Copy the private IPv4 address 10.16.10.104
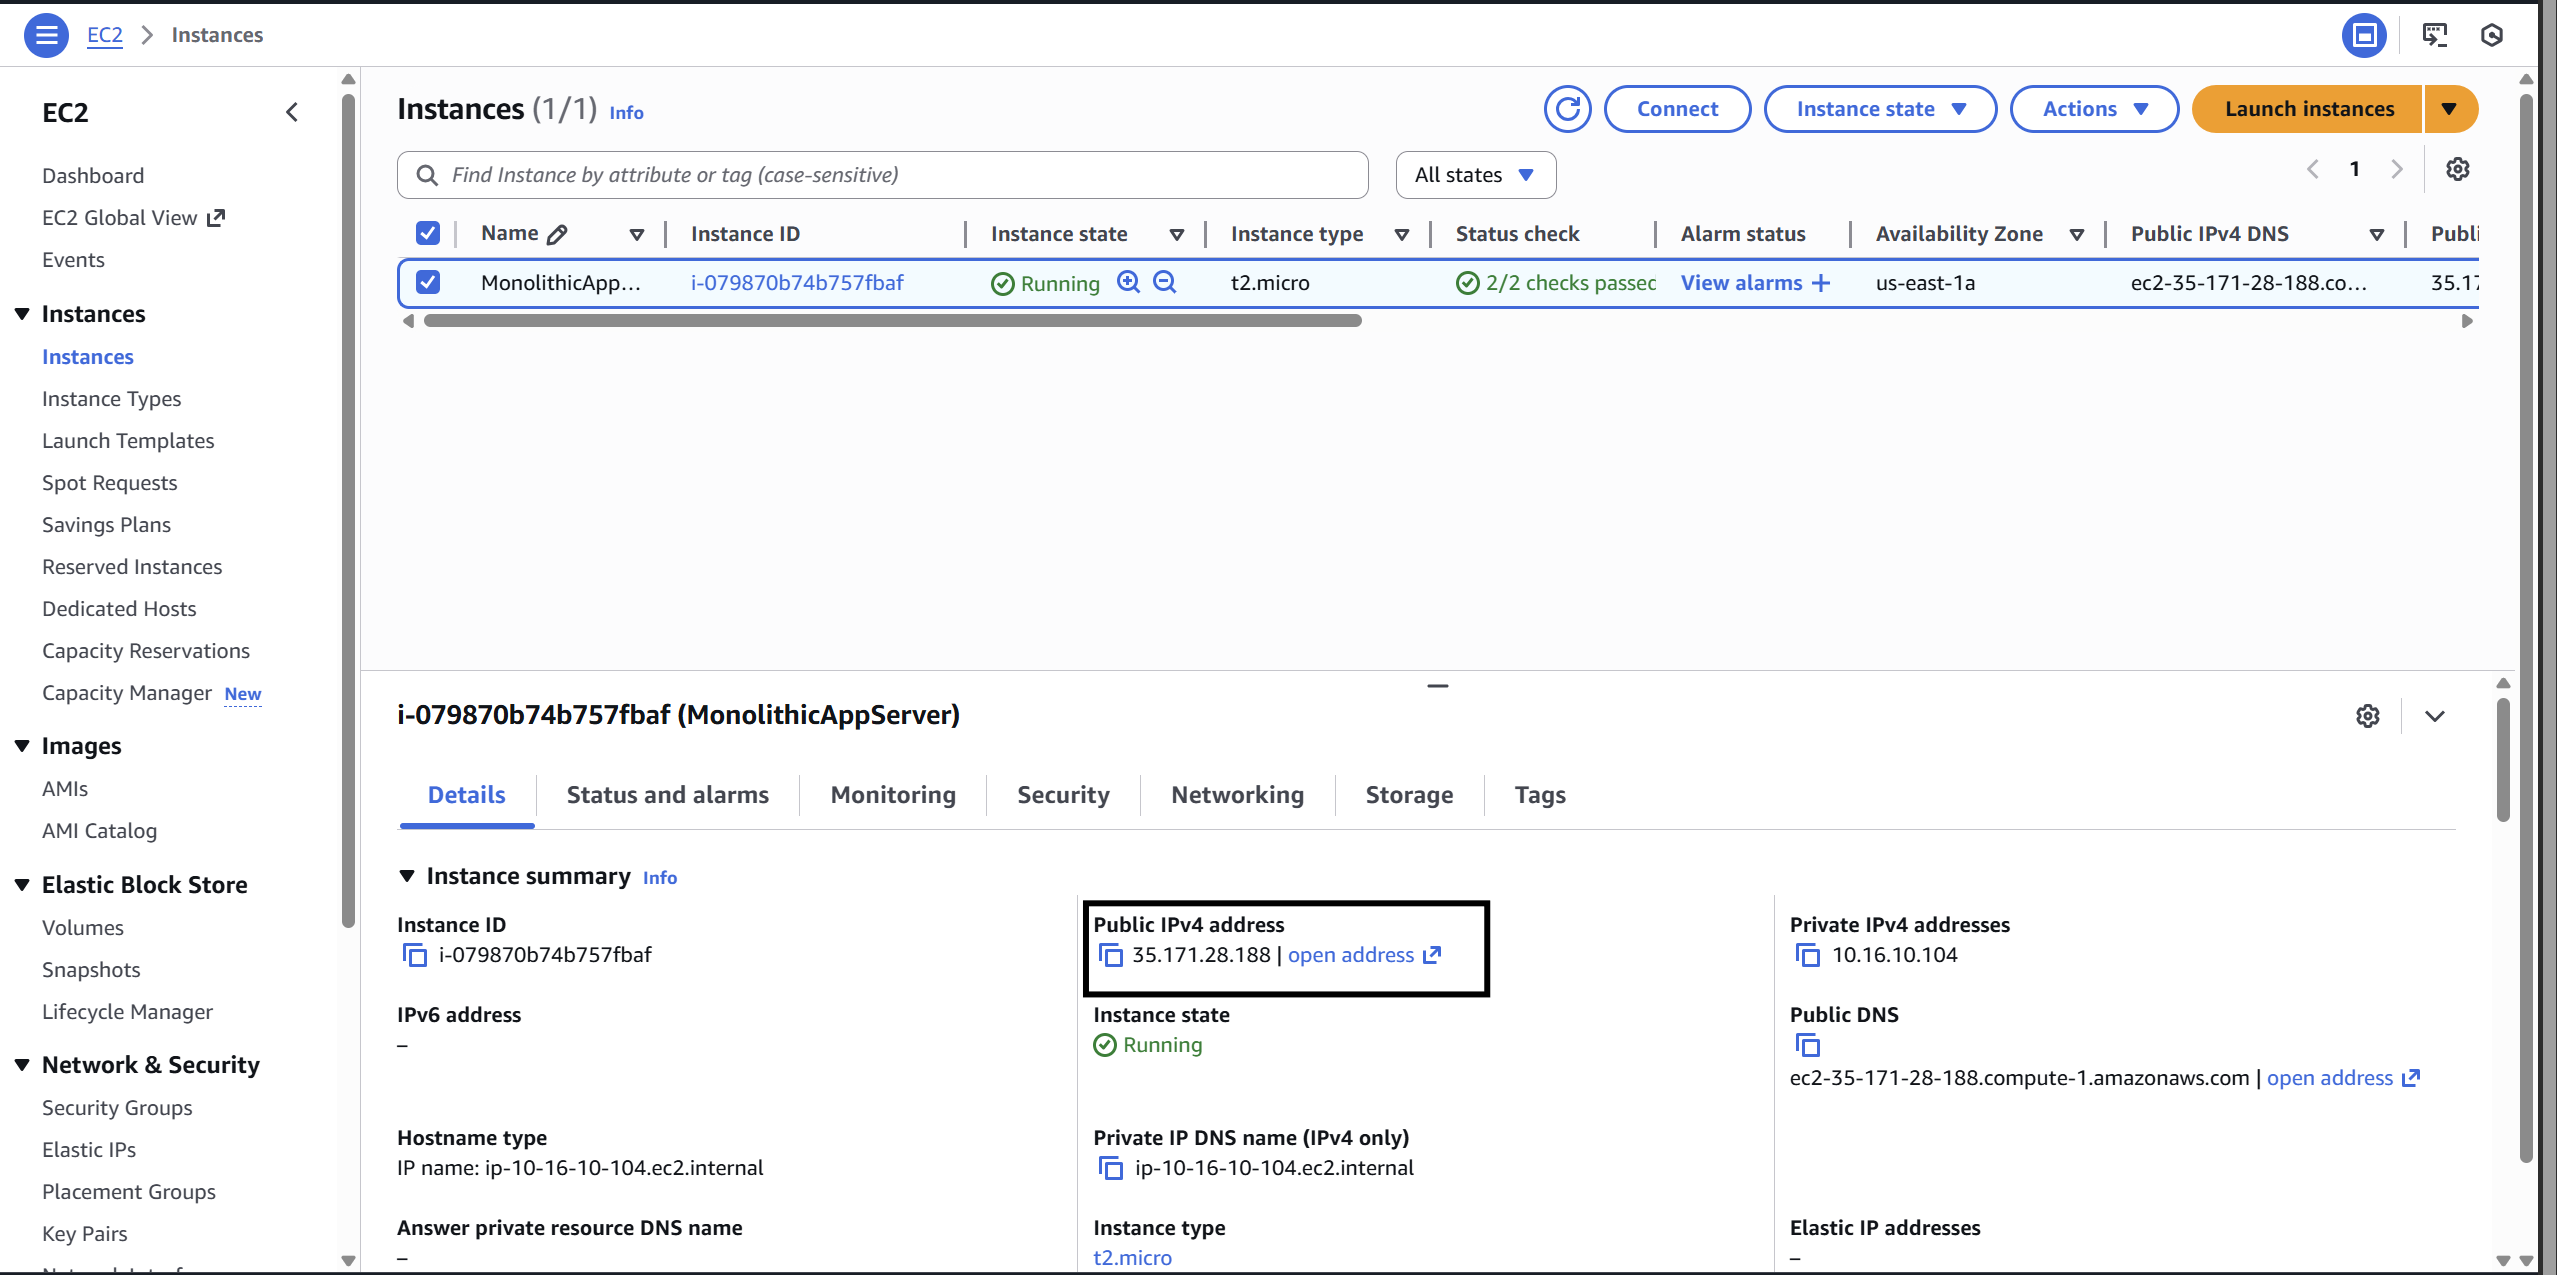The width and height of the screenshot is (2557, 1275). (x=1807, y=955)
